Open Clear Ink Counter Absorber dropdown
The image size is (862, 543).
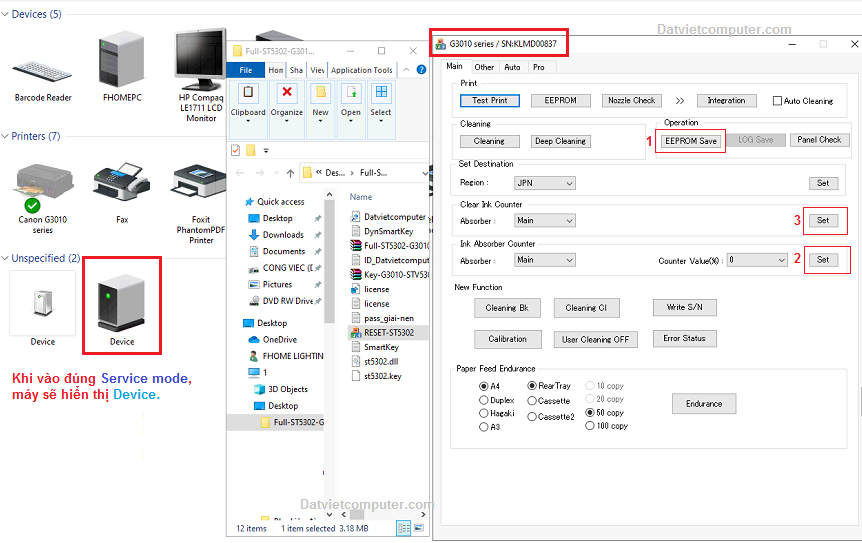545,220
